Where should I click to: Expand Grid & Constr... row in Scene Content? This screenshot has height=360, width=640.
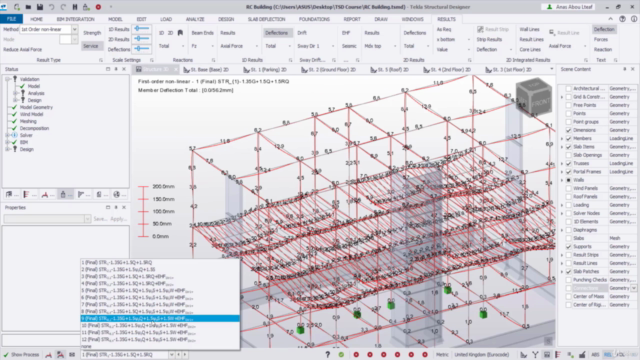(x=562, y=97)
